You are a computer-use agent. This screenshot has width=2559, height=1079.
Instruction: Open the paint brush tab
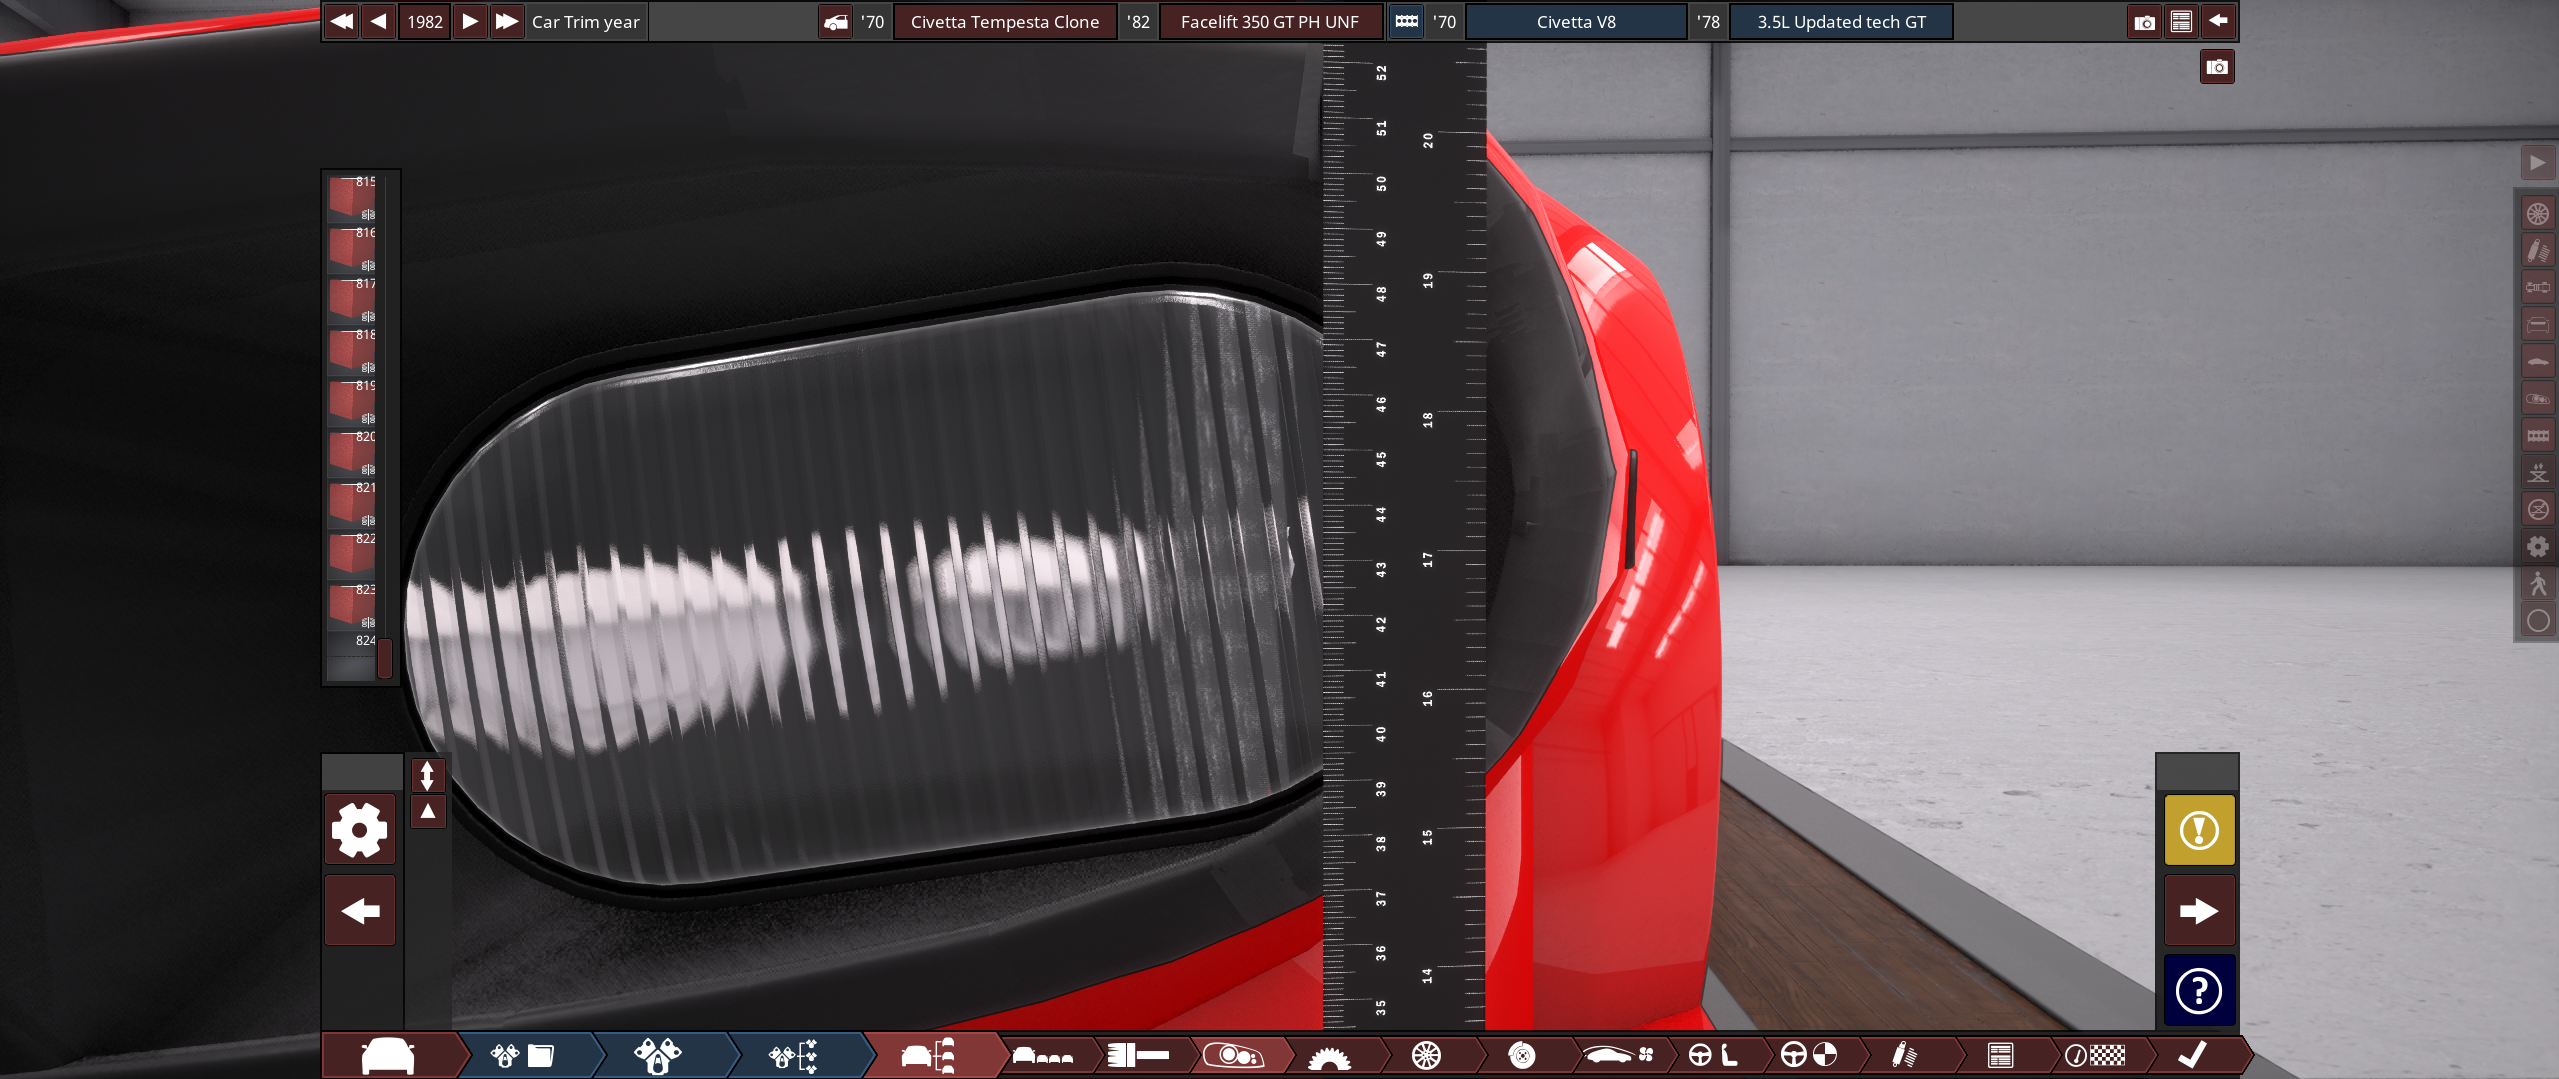pos(1138,1055)
